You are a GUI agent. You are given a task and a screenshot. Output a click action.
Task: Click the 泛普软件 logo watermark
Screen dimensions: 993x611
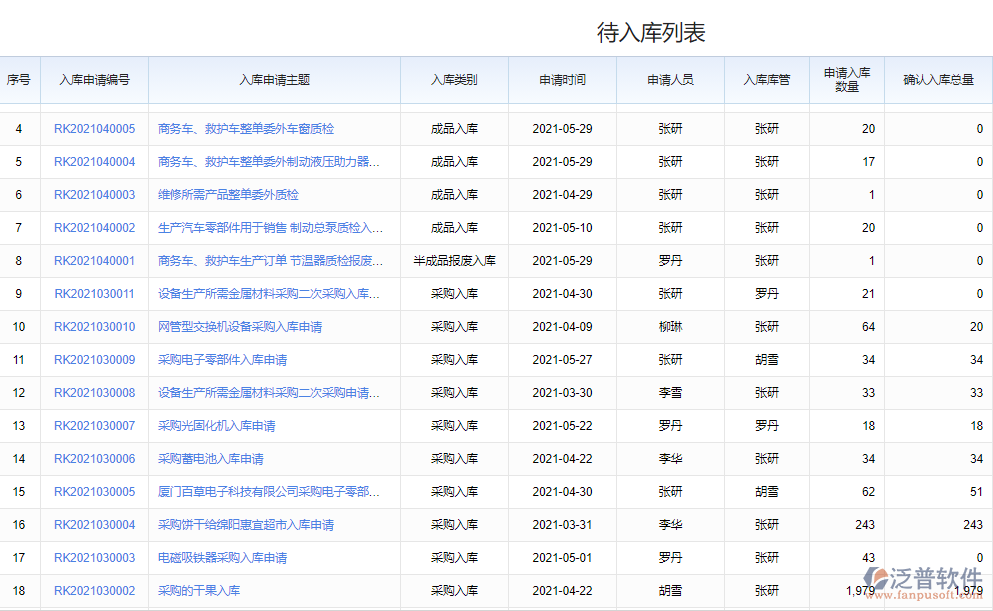click(923, 577)
